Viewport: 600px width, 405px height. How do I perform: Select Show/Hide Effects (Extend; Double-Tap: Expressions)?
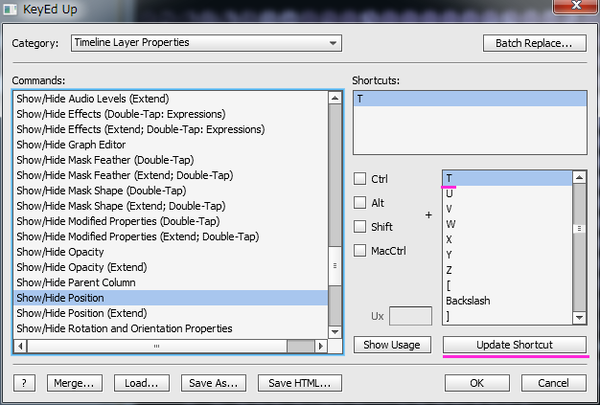coord(171,129)
